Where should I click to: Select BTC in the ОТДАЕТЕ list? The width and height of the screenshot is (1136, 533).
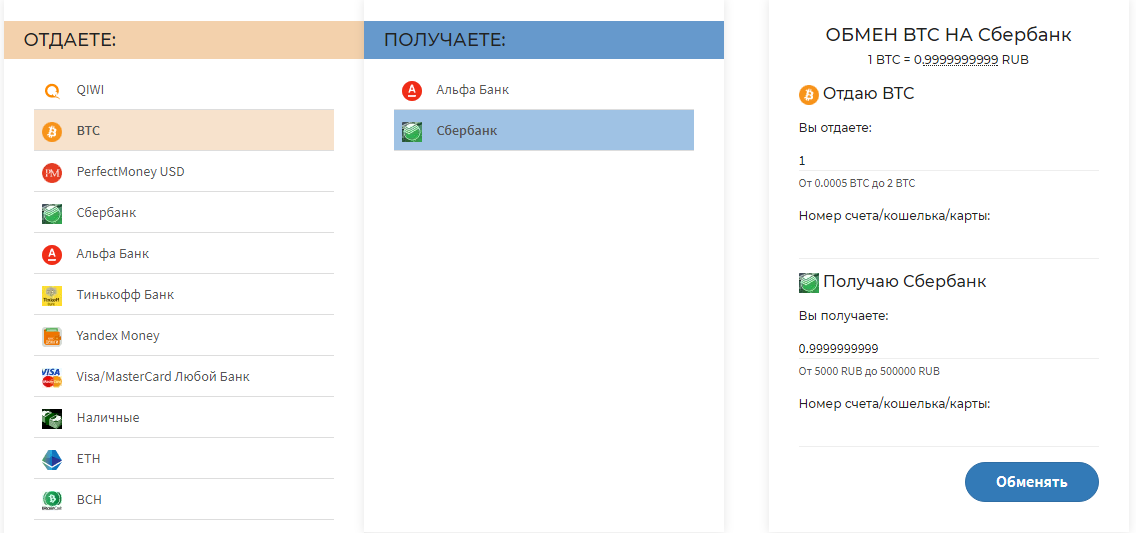point(184,130)
